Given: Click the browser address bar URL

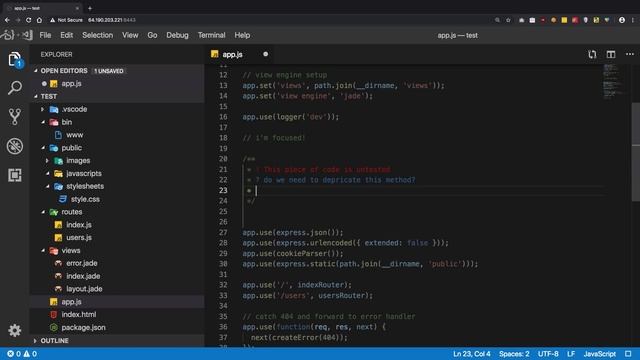Looking at the screenshot, I should (111, 20).
